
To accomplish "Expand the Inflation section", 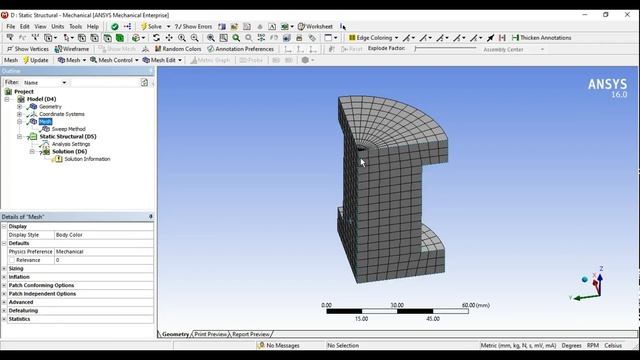I will click(x=4, y=277).
